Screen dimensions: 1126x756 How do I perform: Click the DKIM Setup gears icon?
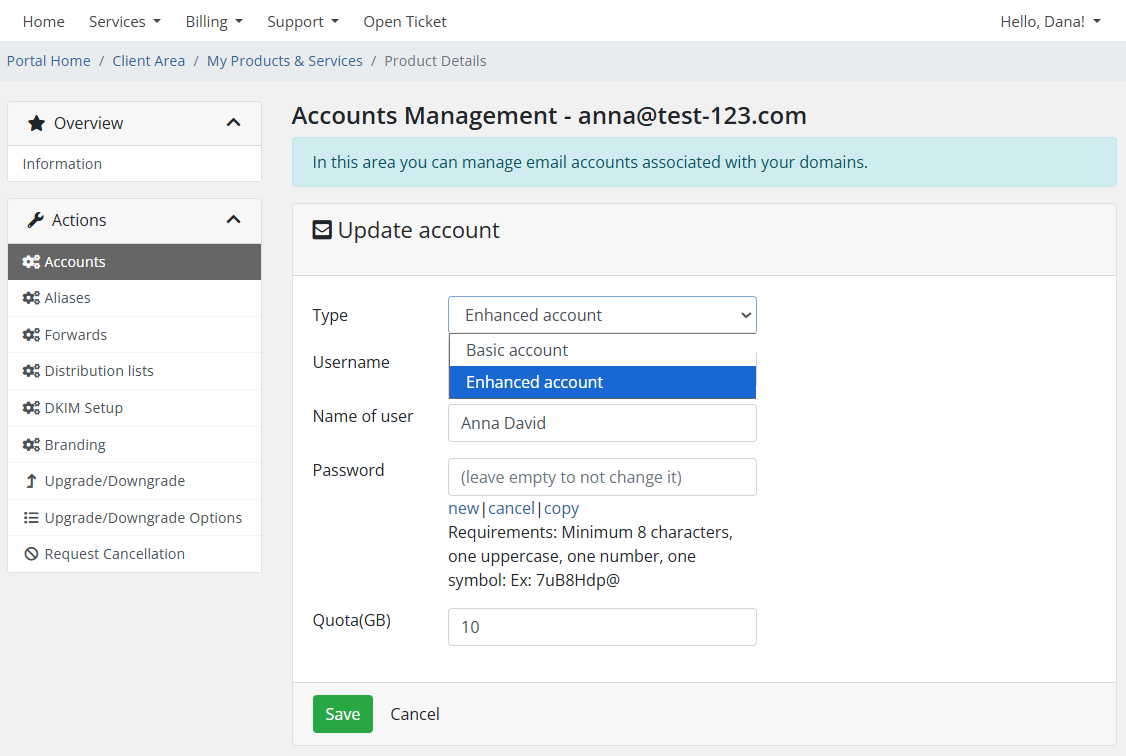tap(31, 408)
